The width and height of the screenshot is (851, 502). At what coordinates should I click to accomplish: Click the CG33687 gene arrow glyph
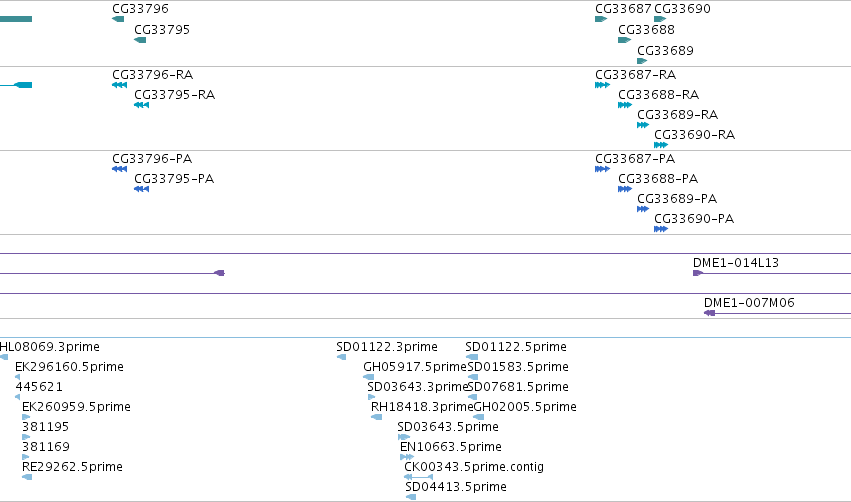click(x=601, y=19)
